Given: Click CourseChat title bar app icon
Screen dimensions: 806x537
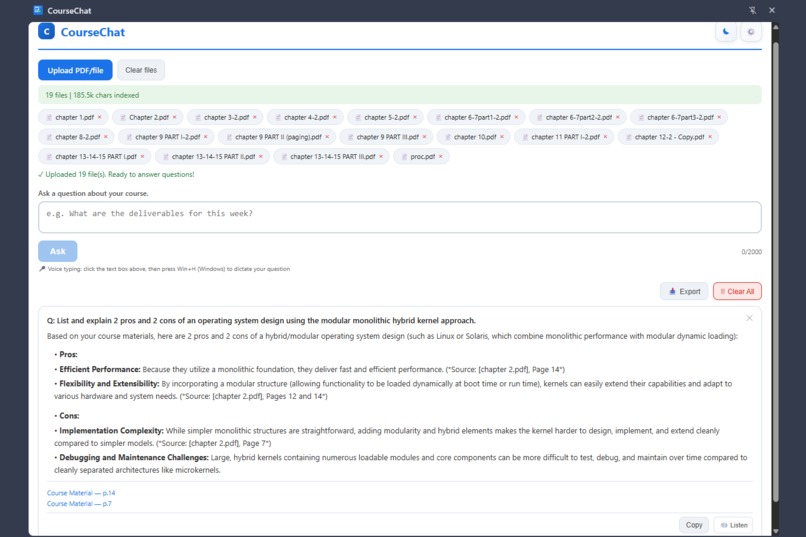Looking at the screenshot, I should [x=38, y=10].
